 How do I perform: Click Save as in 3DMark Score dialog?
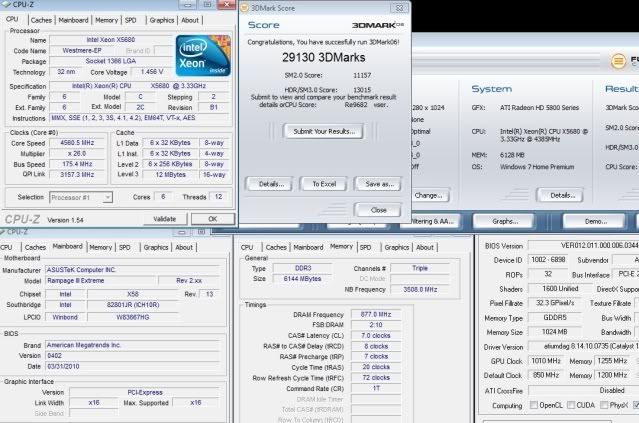[379, 184]
